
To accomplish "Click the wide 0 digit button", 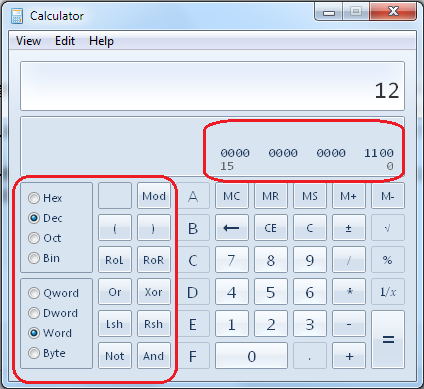I will (251, 356).
